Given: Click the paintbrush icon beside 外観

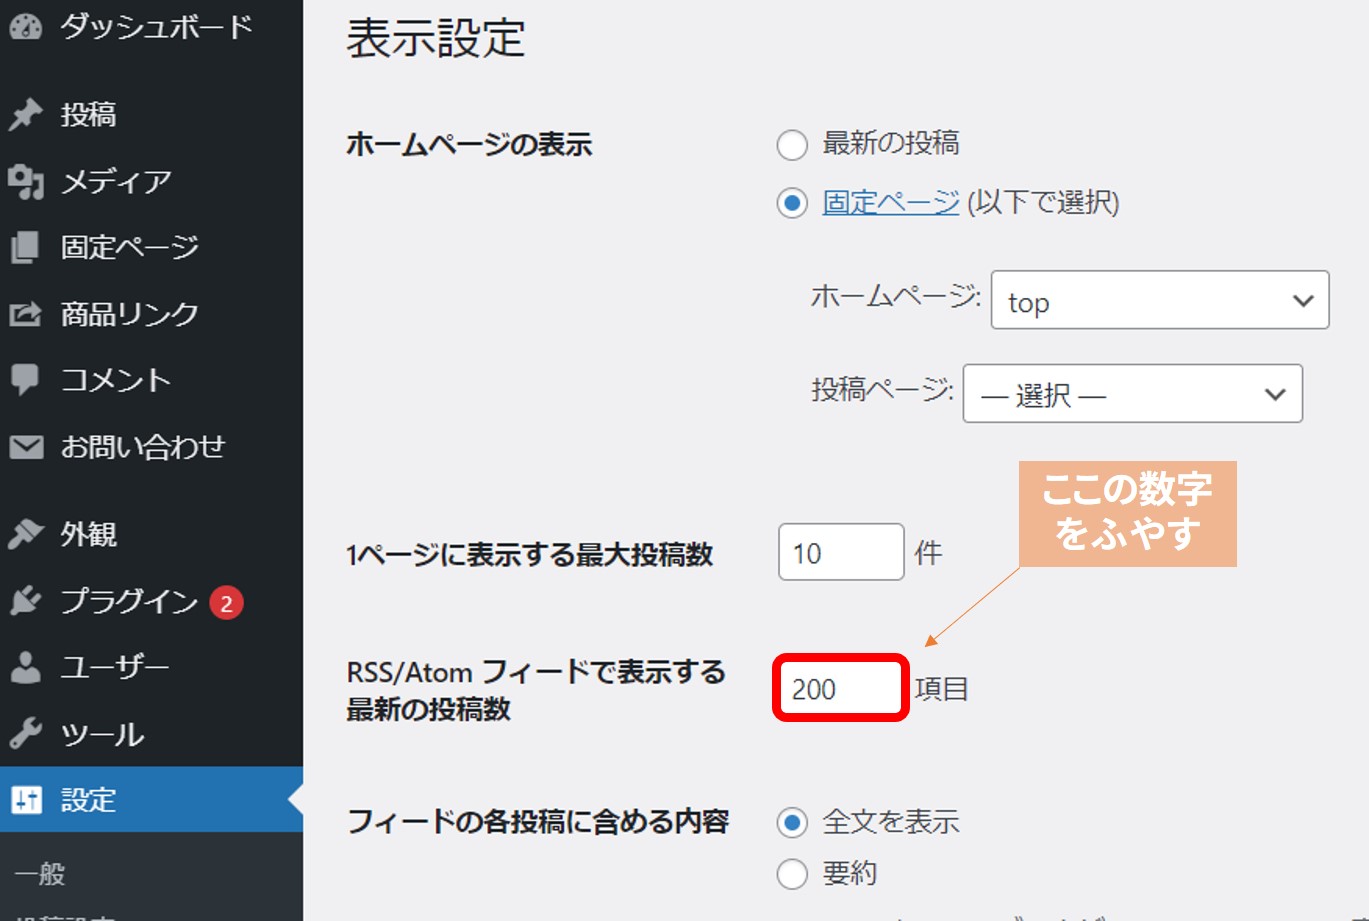Looking at the screenshot, I should 26,534.
